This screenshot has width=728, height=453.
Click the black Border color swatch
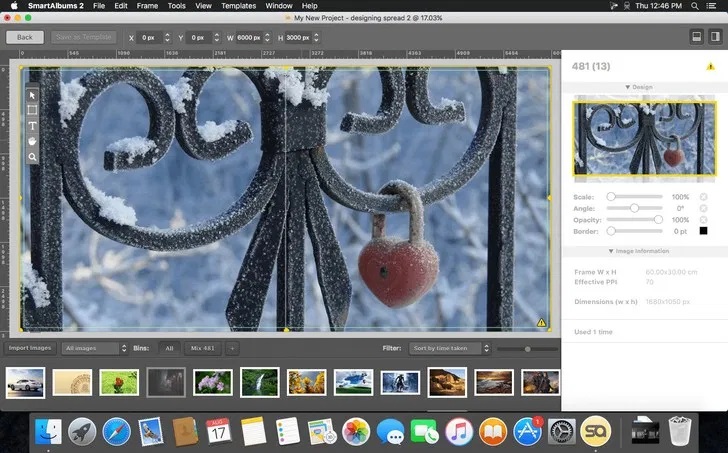(703, 231)
